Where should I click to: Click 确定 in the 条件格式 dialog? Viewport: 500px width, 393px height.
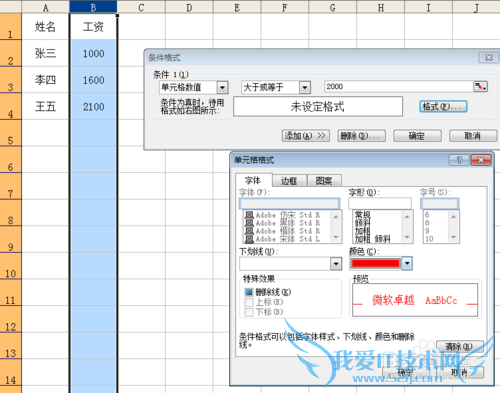click(x=417, y=136)
